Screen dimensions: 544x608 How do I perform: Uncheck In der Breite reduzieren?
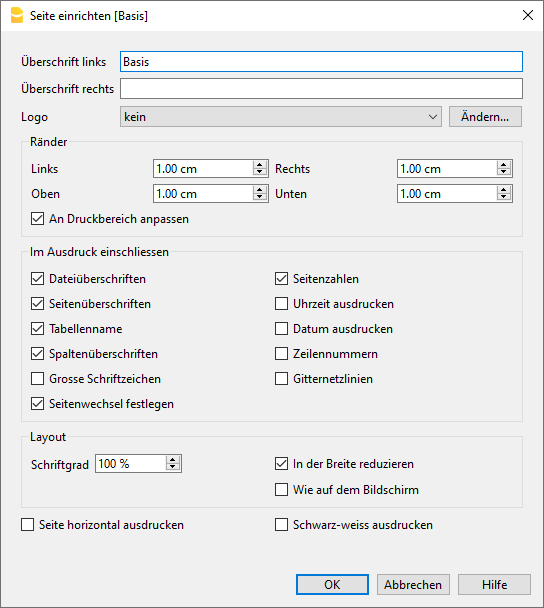click(x=281, y=464)
